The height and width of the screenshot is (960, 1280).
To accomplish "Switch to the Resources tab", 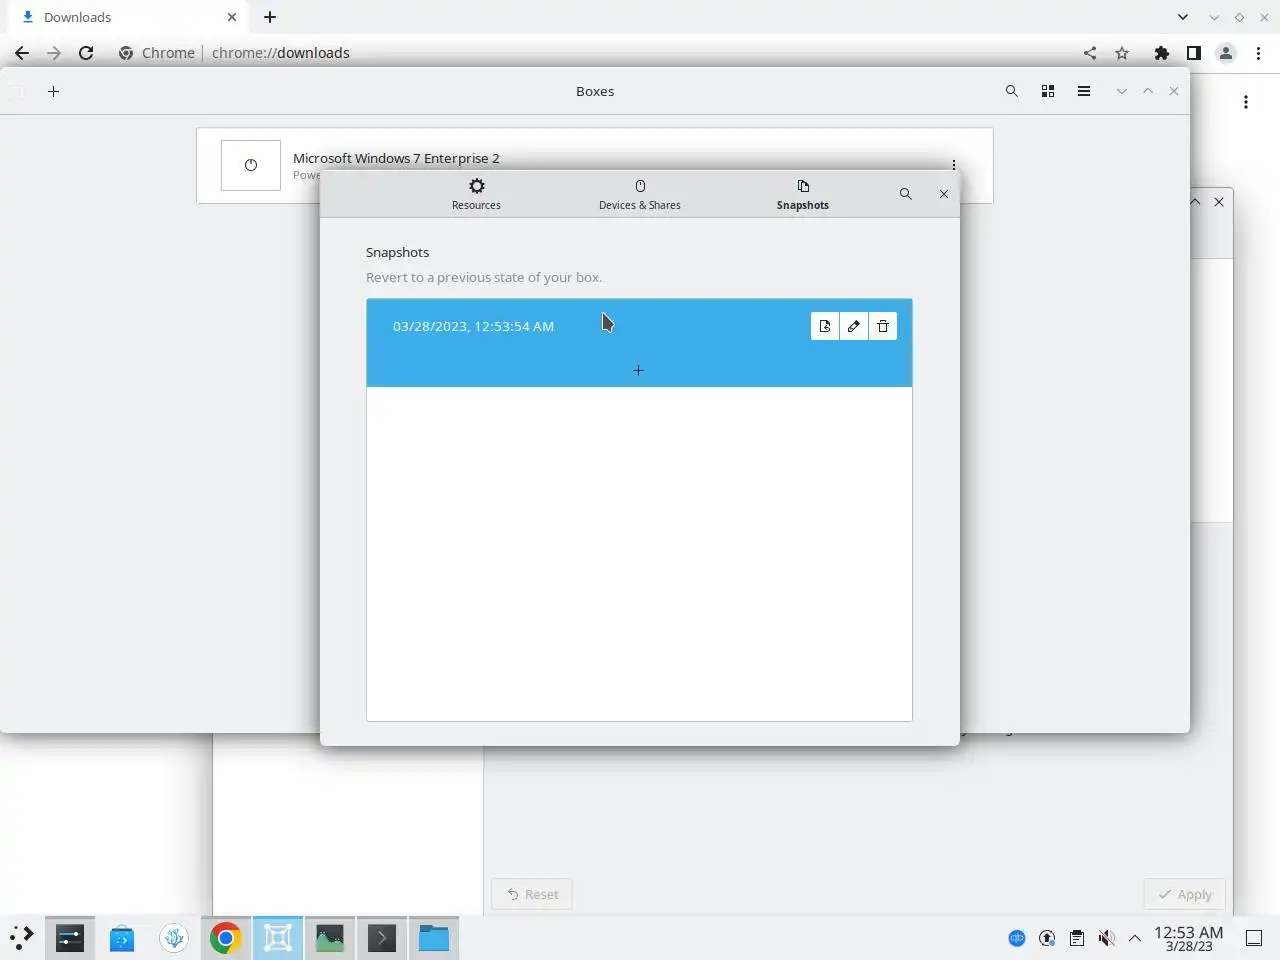I will click(476, 194).
